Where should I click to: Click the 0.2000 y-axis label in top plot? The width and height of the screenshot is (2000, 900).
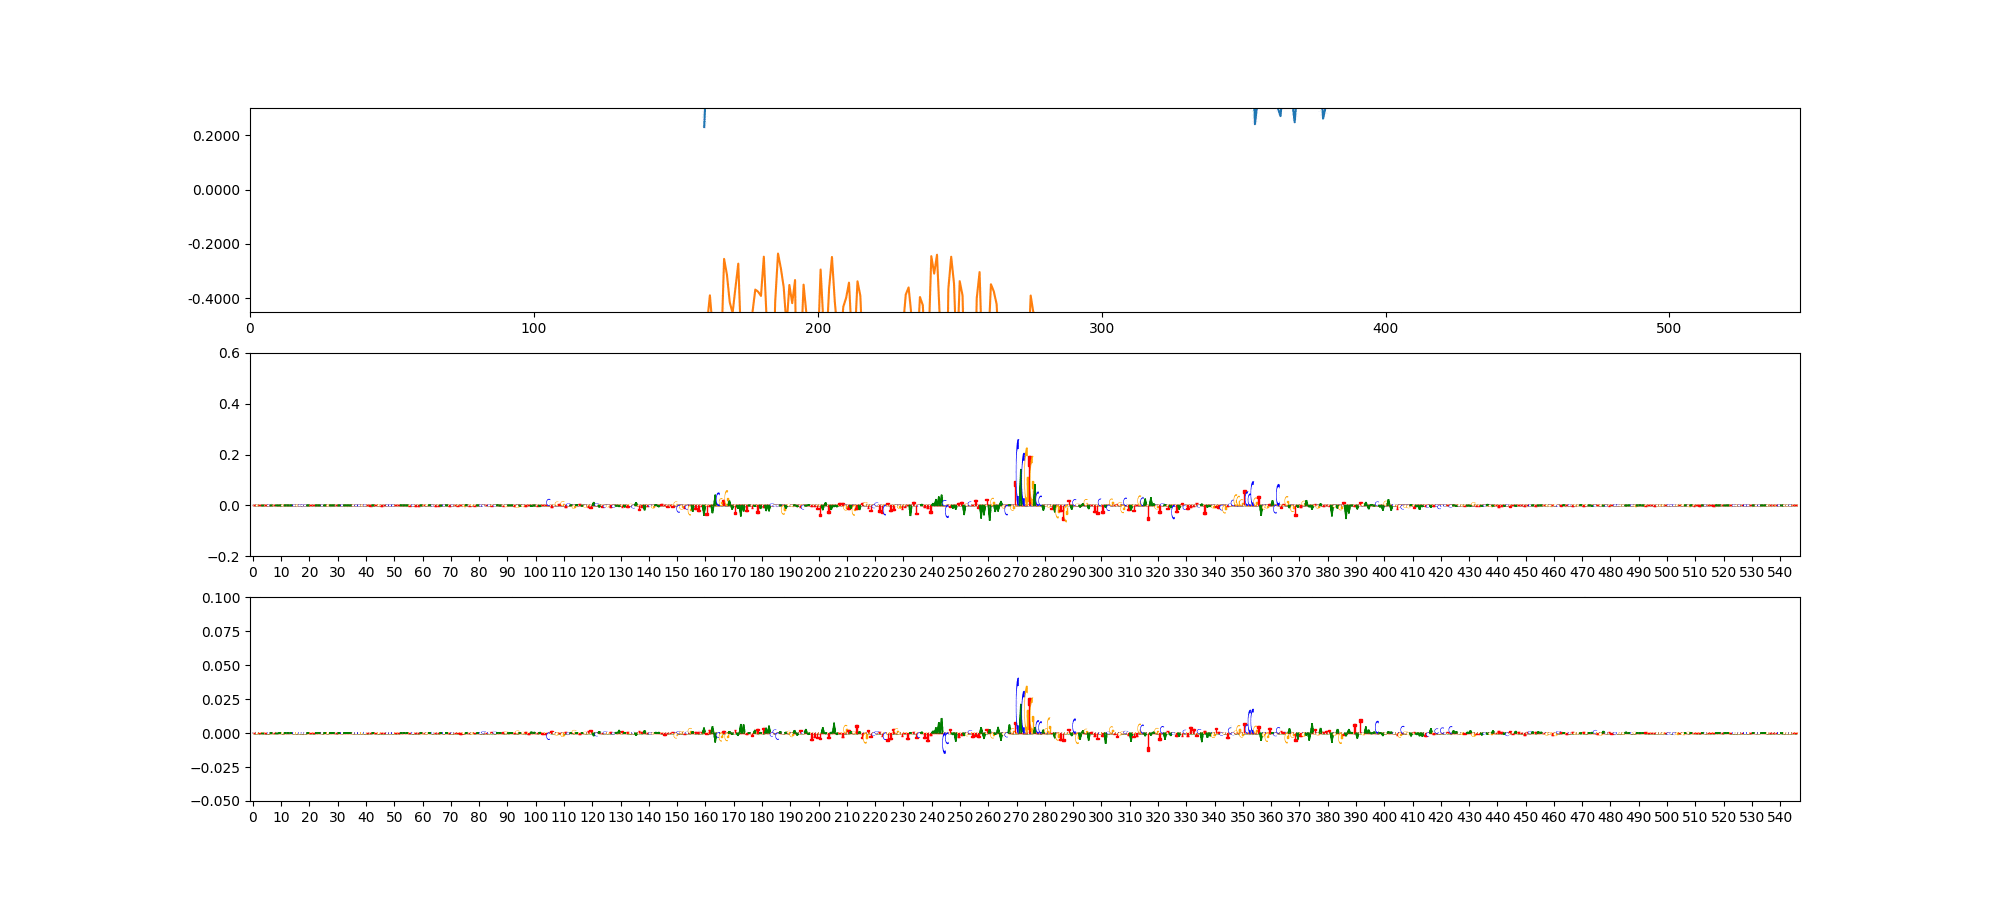click(x=217, y=136)
